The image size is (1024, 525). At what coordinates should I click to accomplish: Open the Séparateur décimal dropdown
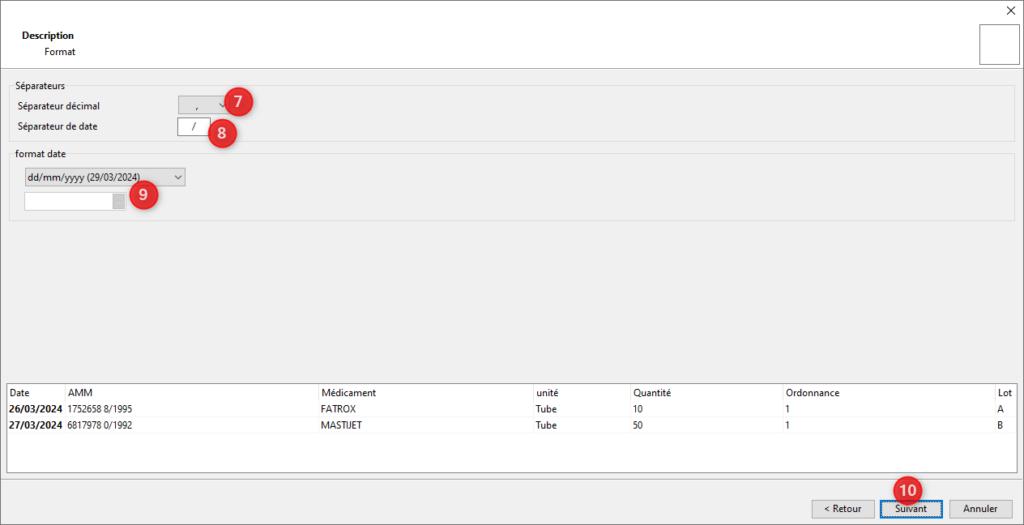202,105
